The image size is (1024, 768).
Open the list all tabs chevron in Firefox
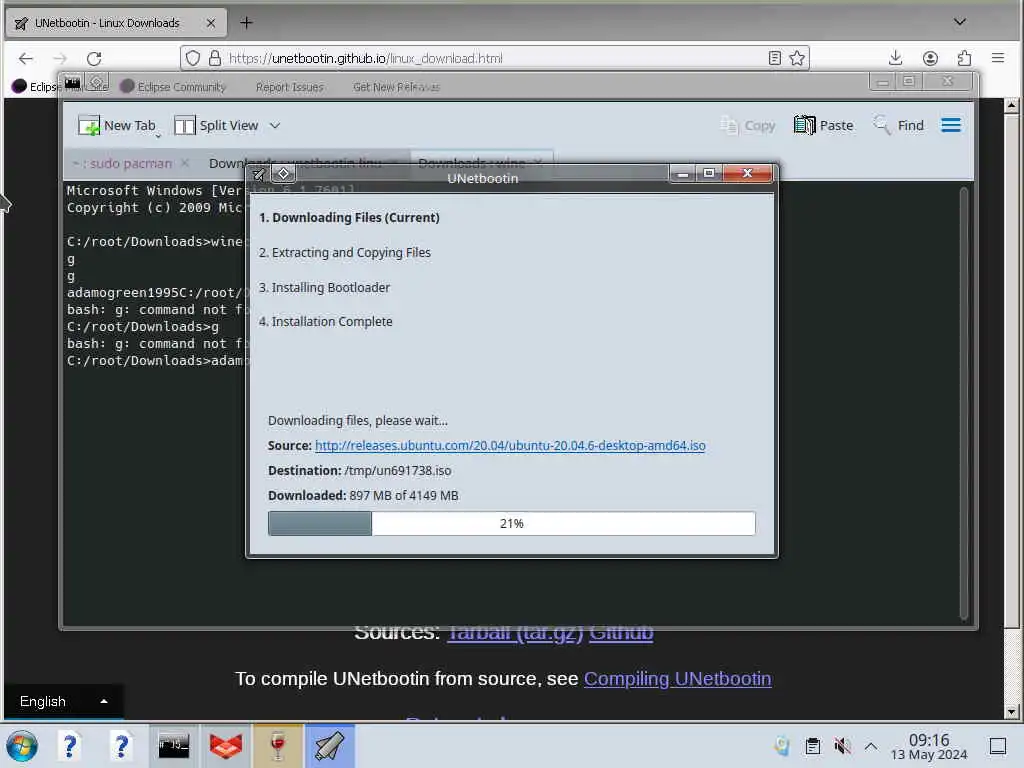point(959,22)
